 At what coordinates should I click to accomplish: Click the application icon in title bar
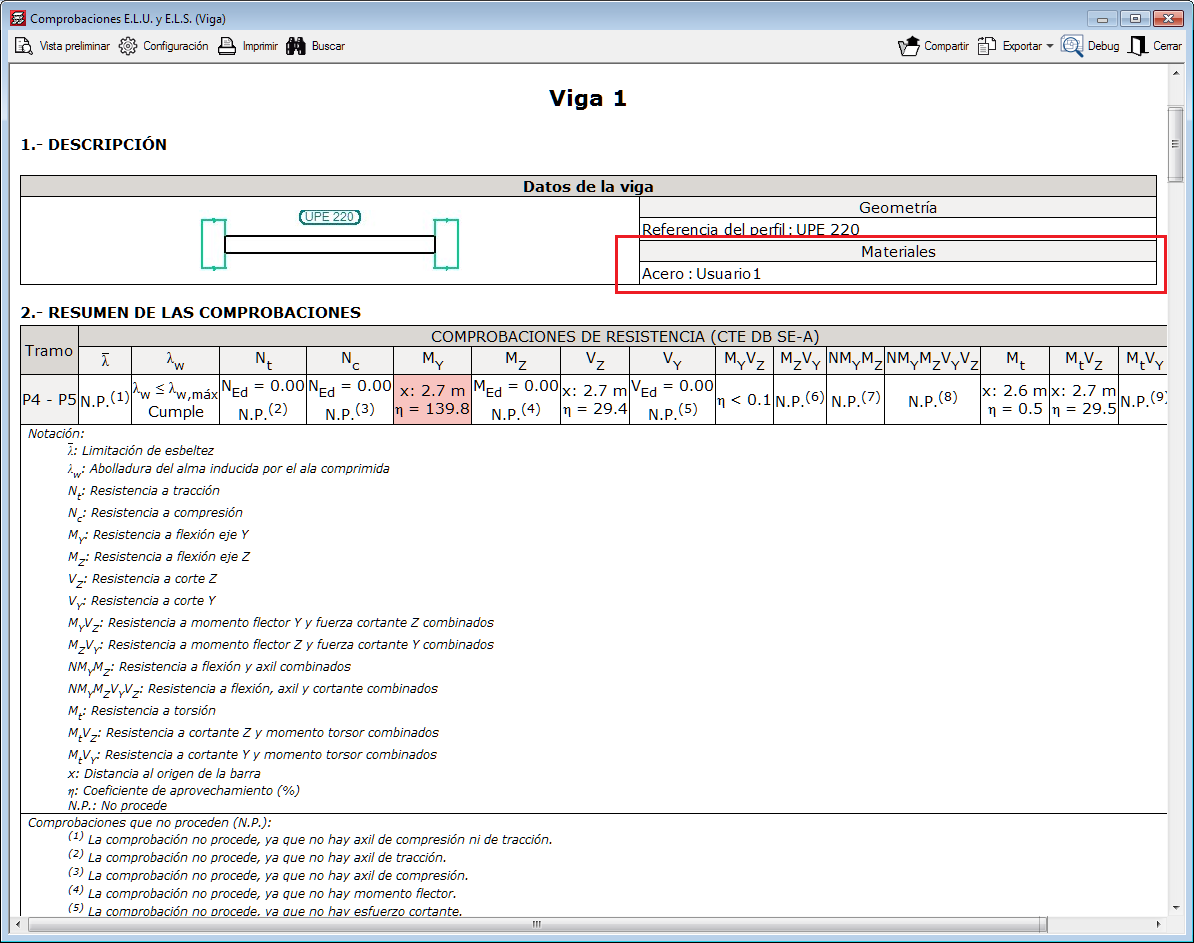pos(18,18)
